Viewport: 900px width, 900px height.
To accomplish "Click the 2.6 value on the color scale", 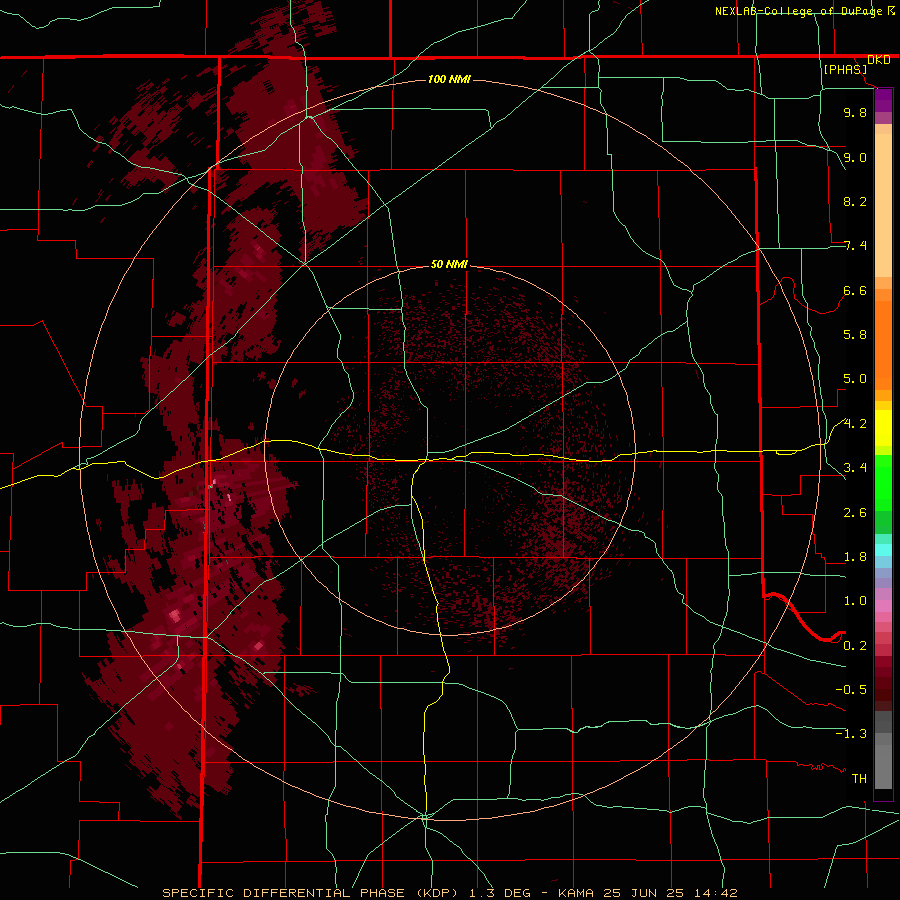I will (855, 512).
